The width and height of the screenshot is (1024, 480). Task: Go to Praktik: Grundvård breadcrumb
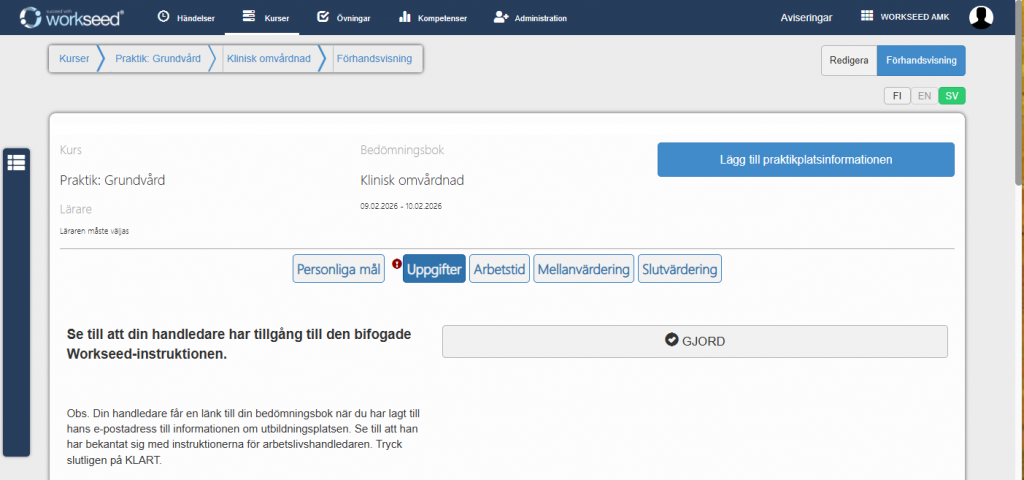158,59
